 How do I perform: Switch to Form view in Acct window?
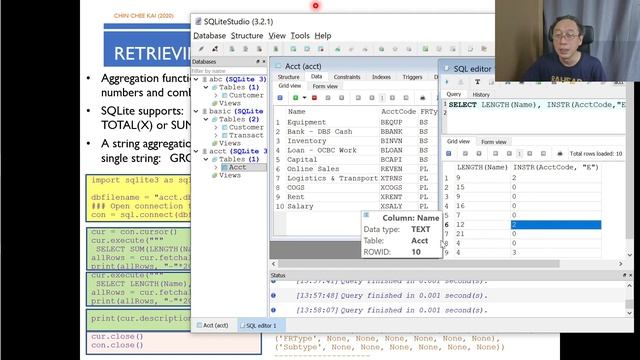point(325,87)
